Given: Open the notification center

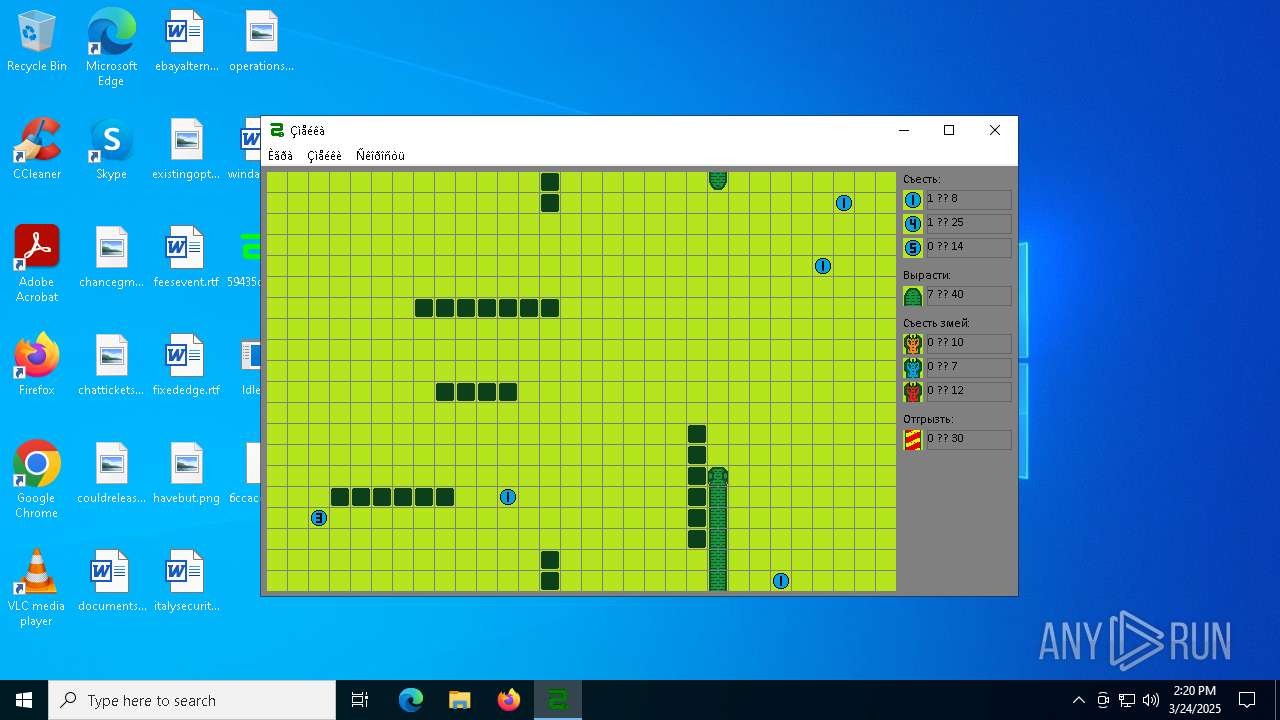Looking at the screenshot, I should [x=1247, y=700].
